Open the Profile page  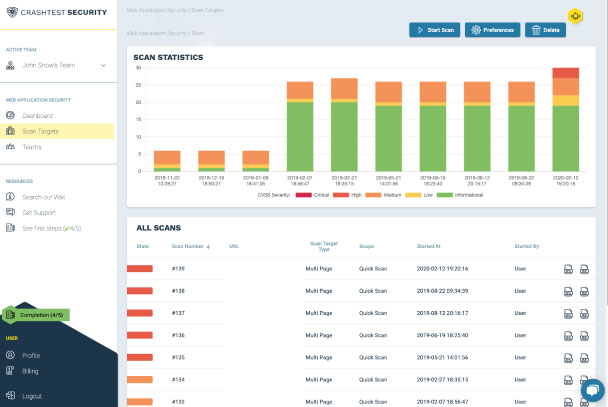tap(31, 355)
